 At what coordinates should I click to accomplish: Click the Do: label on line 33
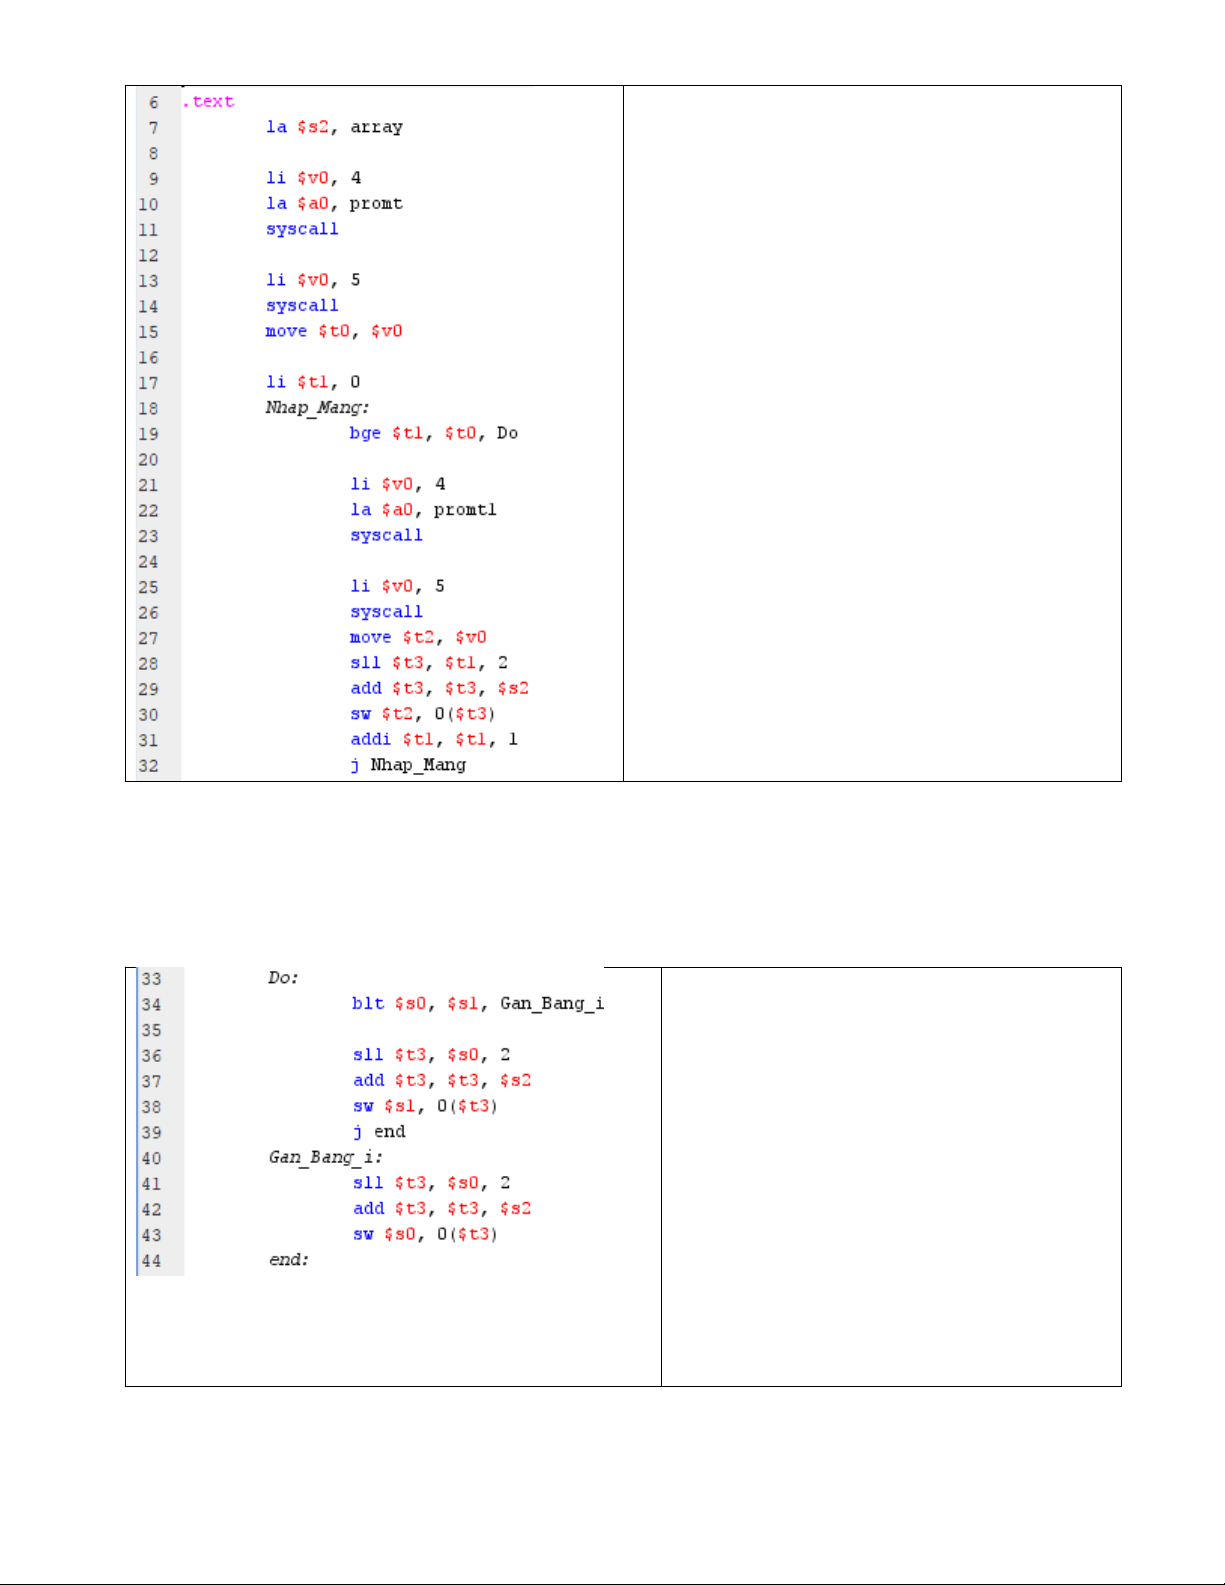point(283,978)
